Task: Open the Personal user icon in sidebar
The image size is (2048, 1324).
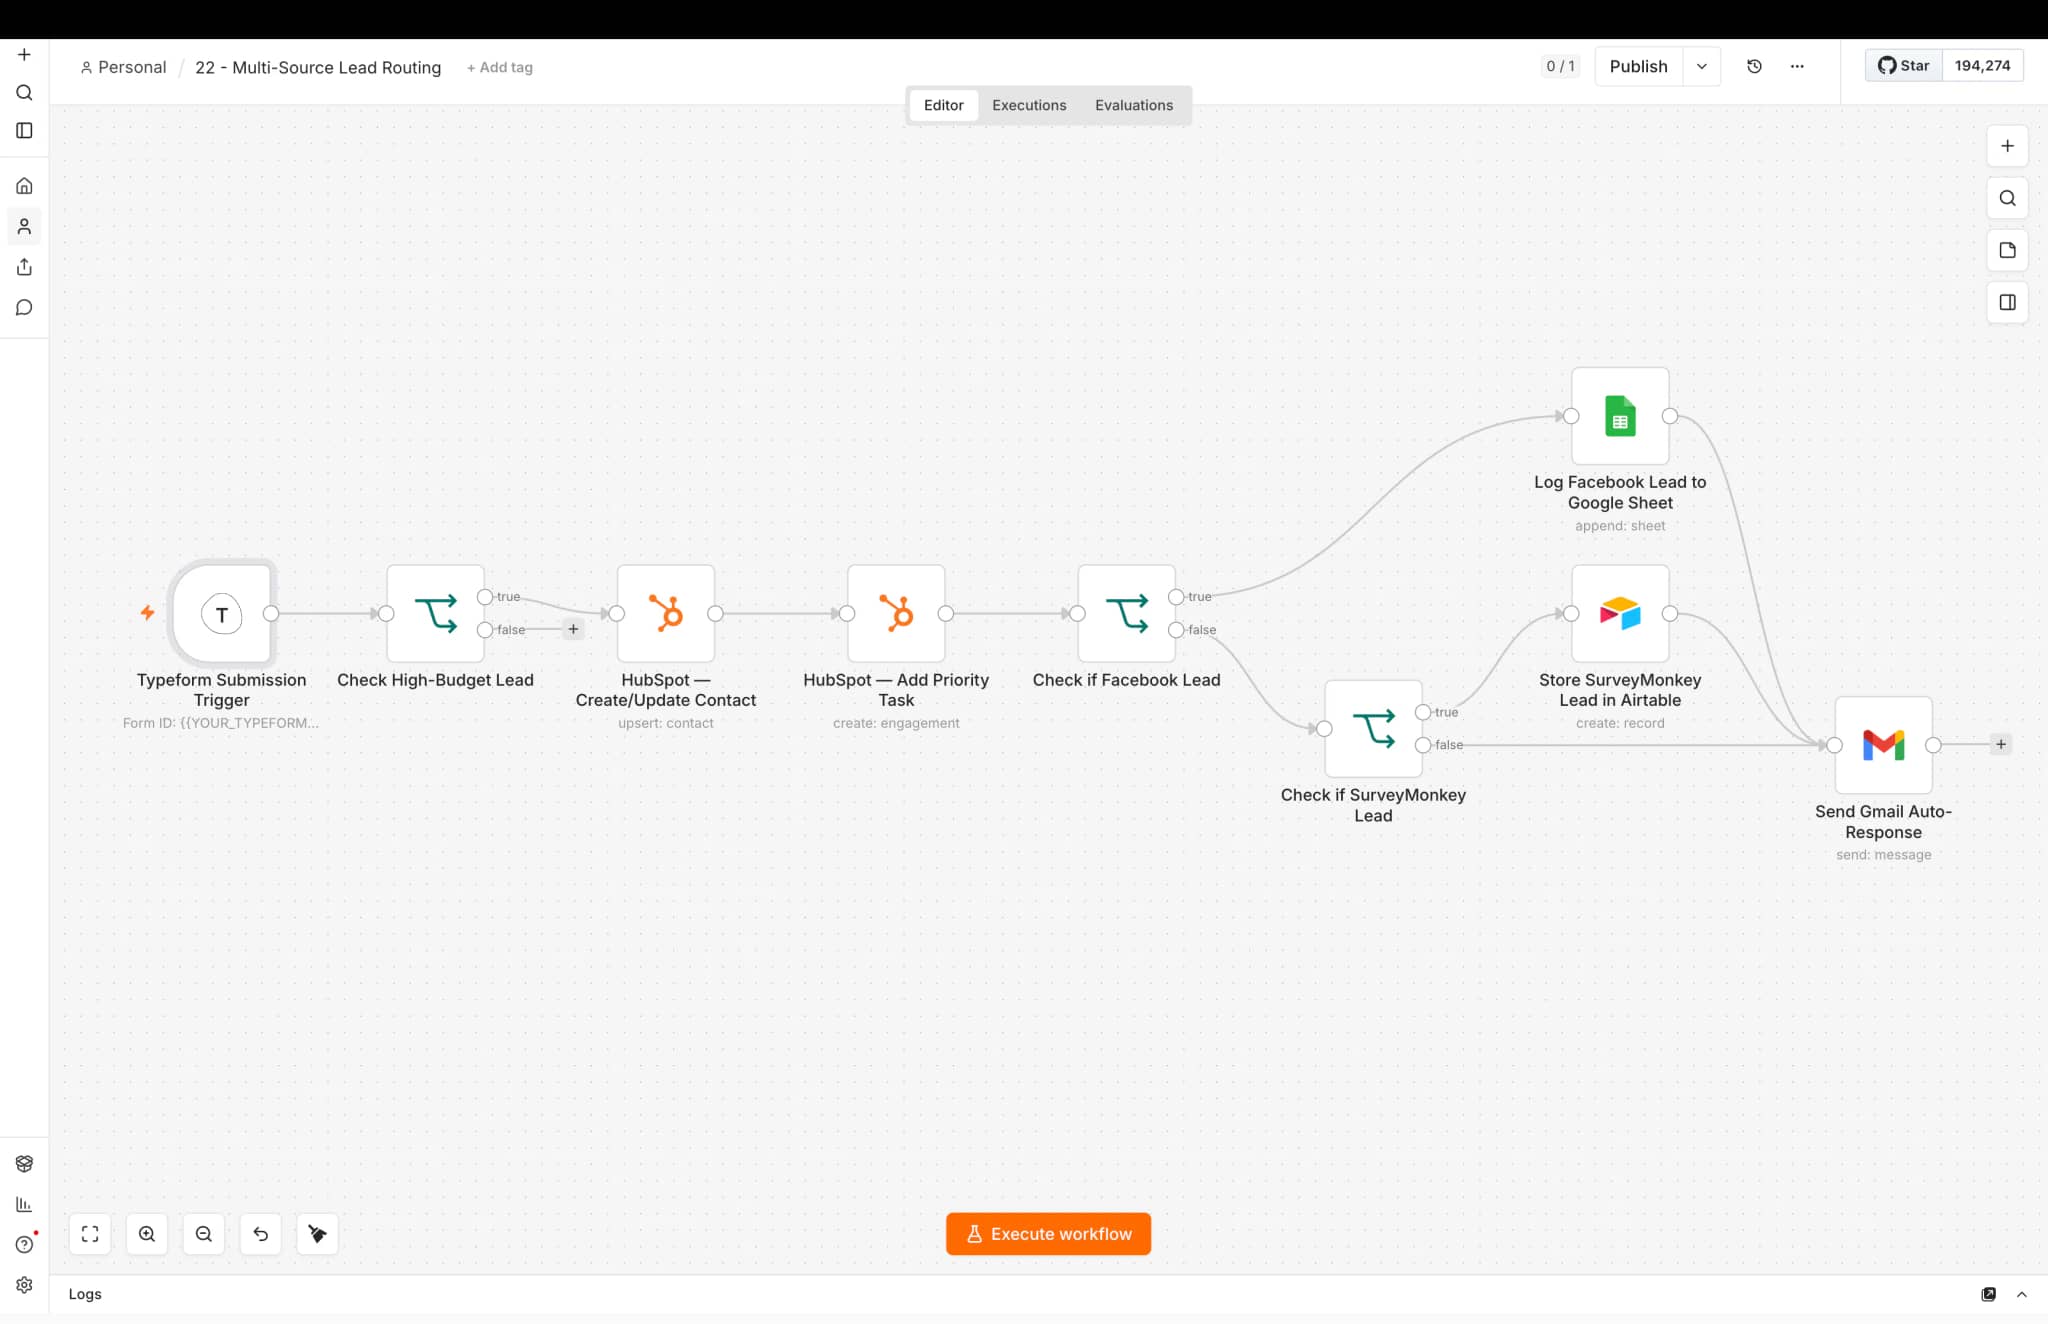Action: coord(24,227)
